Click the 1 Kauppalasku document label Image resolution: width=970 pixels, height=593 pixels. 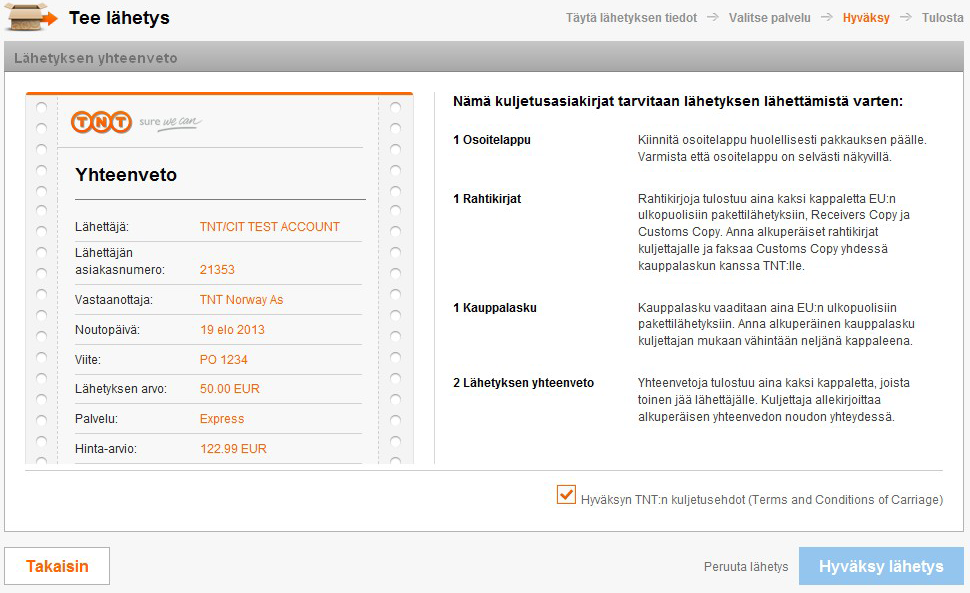495,308
